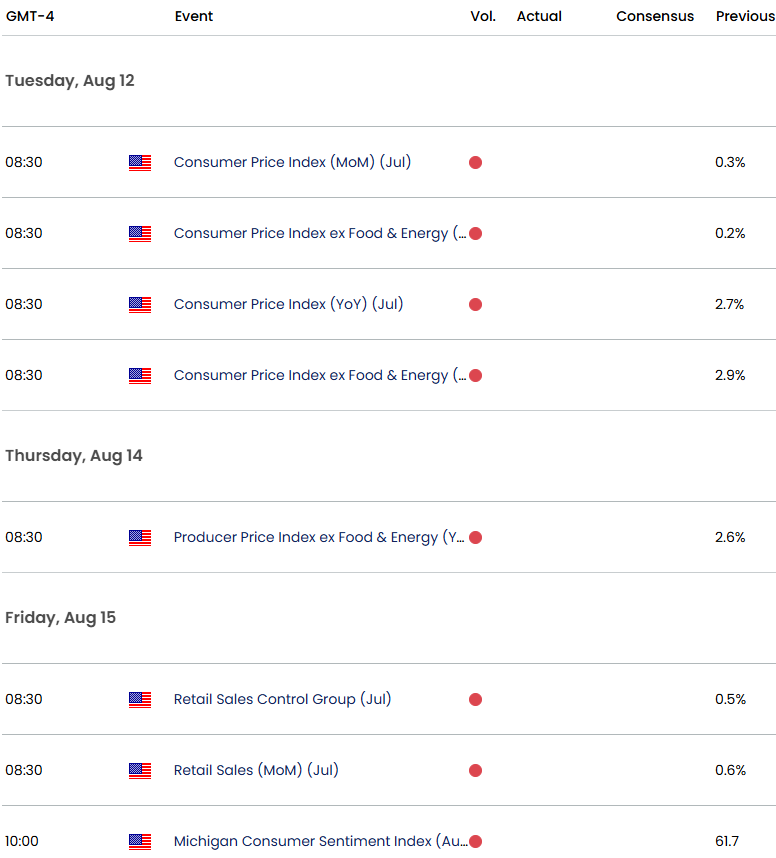The height and width of the screenshot is (858, 776).
Task: Click the Consensus column header
Action: click(x=655, y=16)
